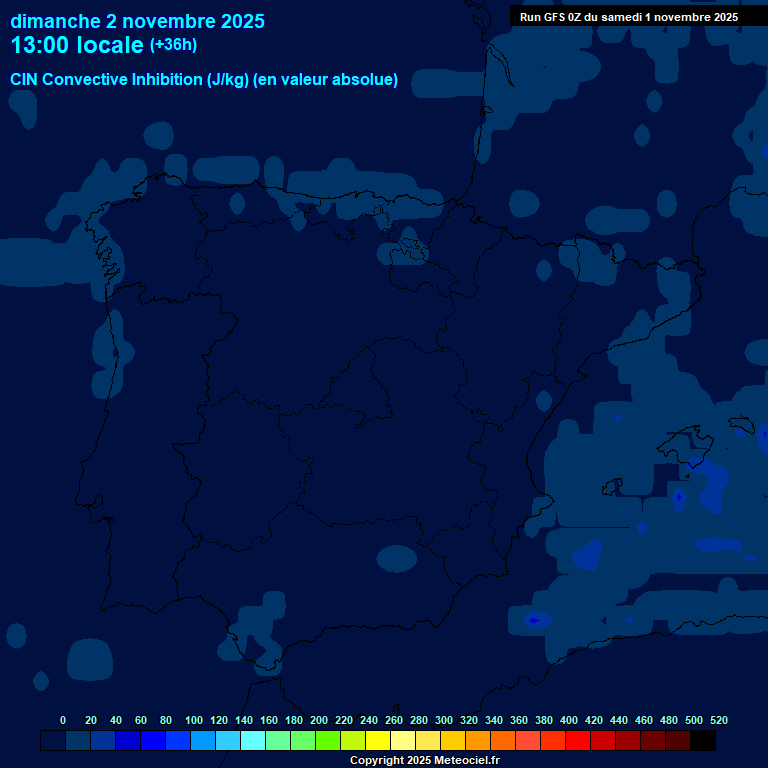
Task: Click the legend value "400"
Action: point(569,720)
